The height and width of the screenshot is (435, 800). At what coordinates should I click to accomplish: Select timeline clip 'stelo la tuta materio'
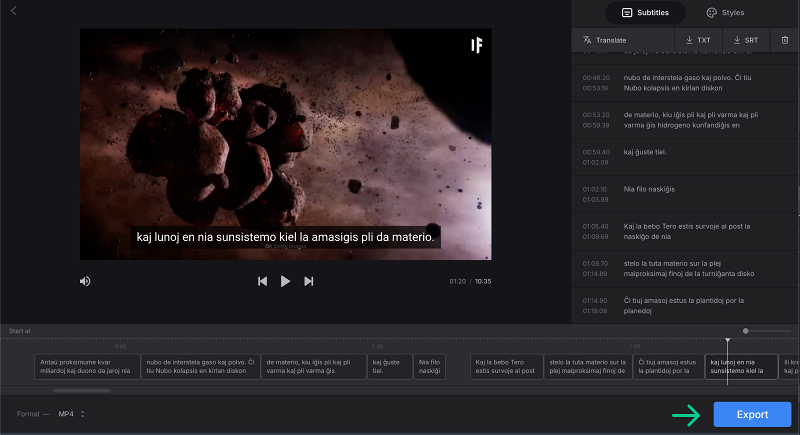point(588,367)
